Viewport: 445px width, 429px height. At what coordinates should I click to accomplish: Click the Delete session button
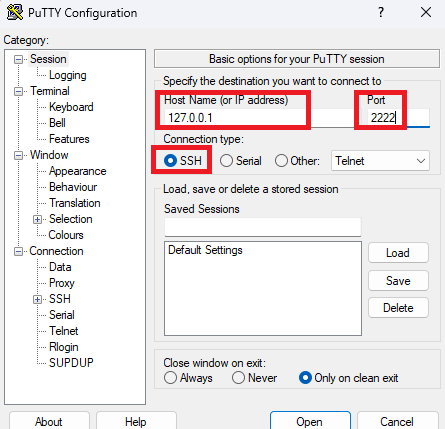398,308
